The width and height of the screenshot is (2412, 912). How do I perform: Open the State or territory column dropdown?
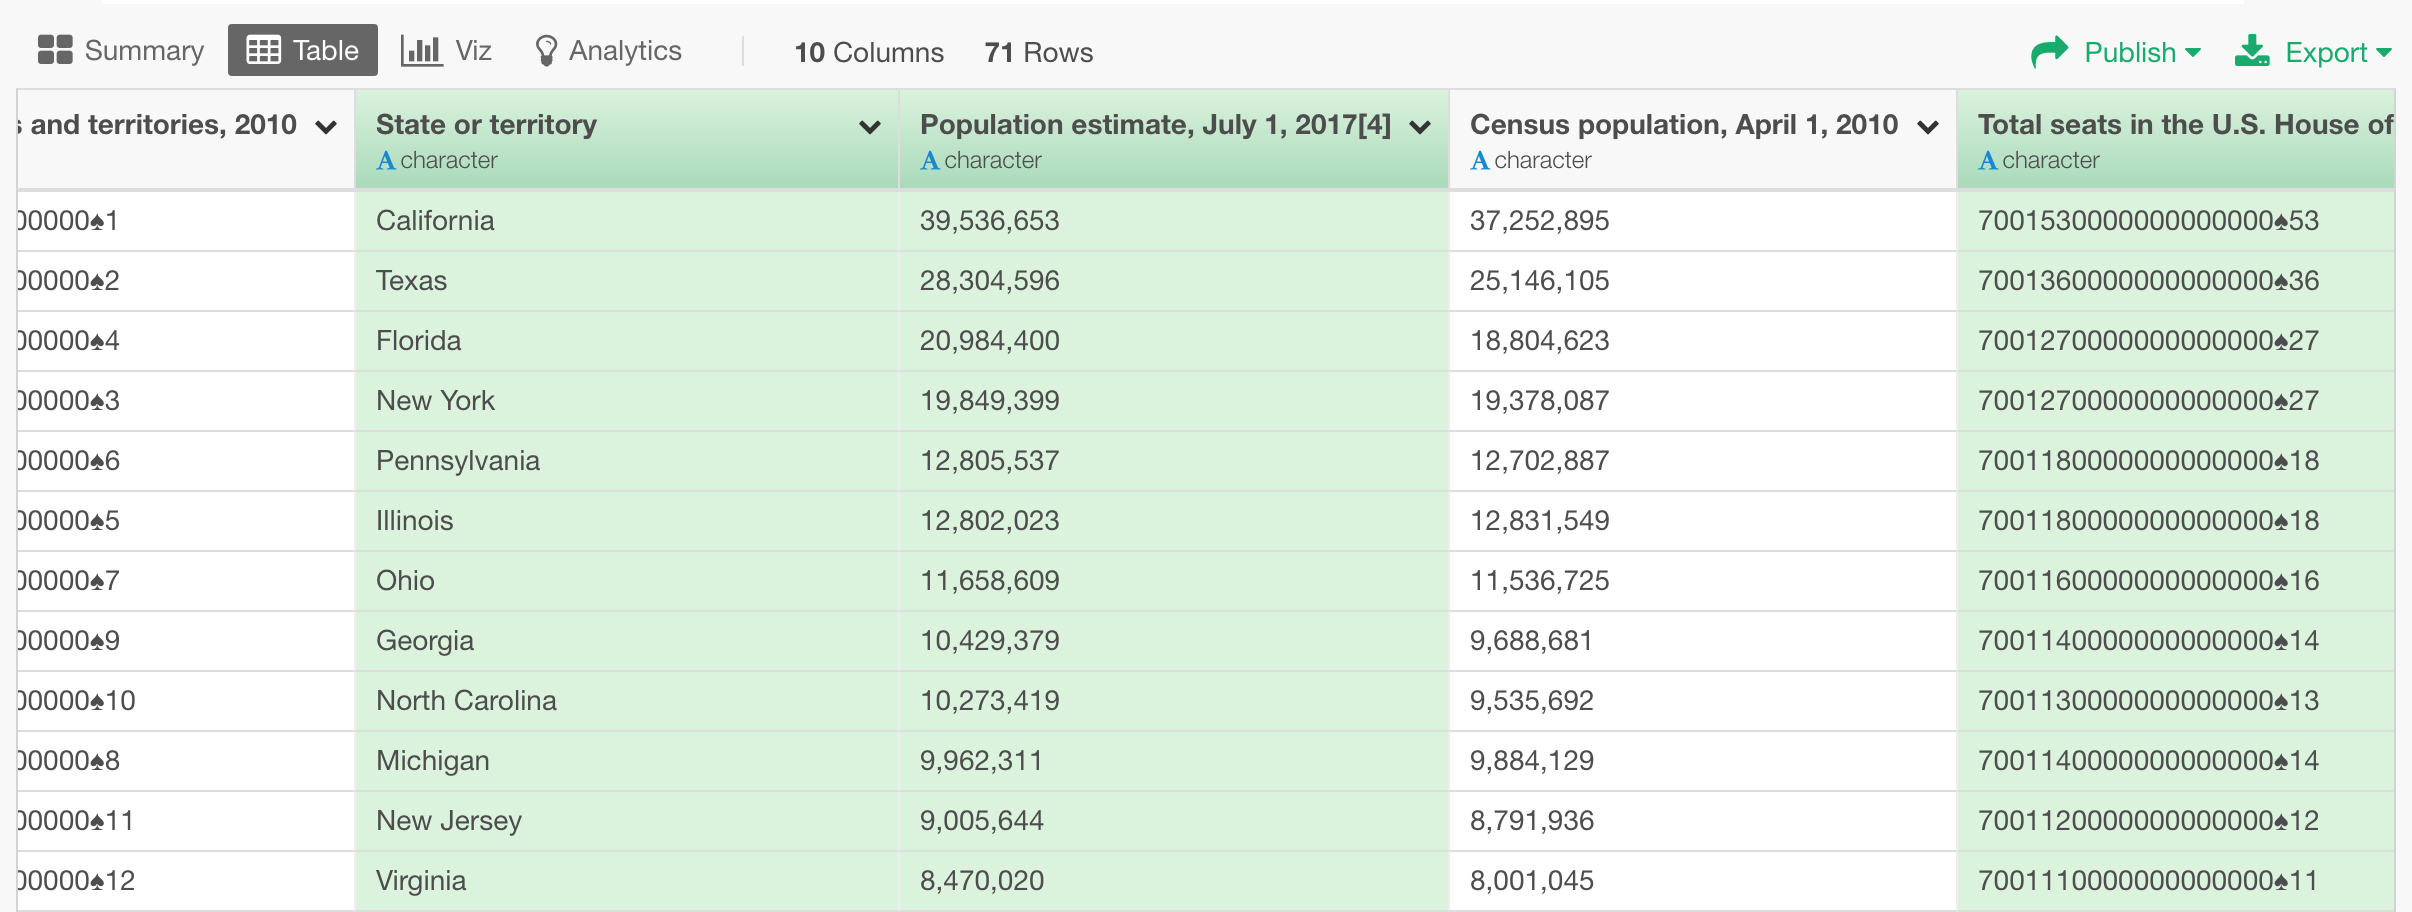click(869, 126)
